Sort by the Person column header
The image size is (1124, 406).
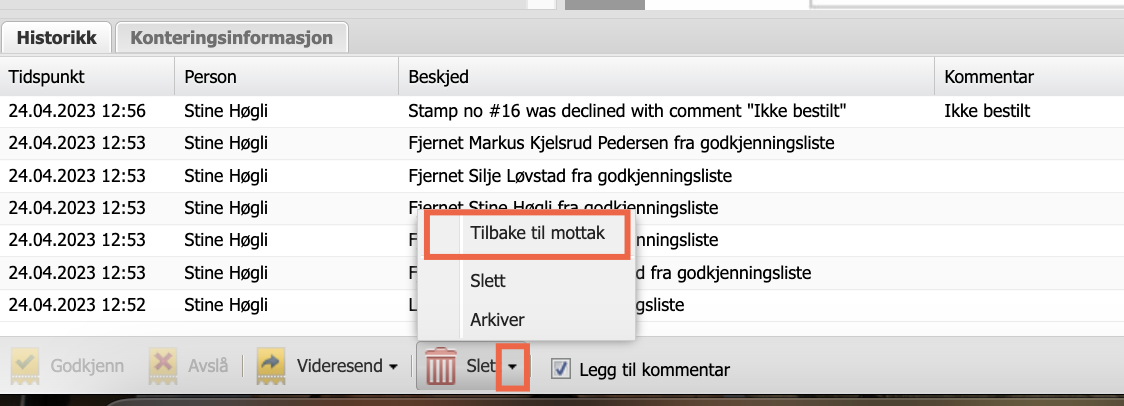pyautogui.click(x=211, y=77)
